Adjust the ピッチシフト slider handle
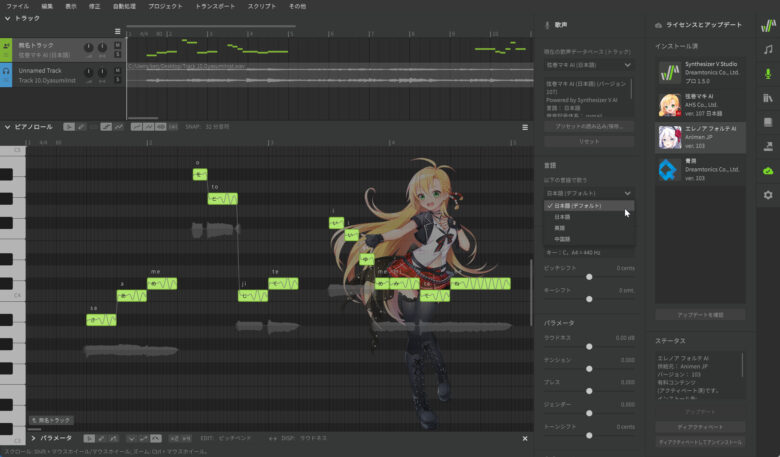This screenshot has width=780, height=457. (x=589, y=276)
